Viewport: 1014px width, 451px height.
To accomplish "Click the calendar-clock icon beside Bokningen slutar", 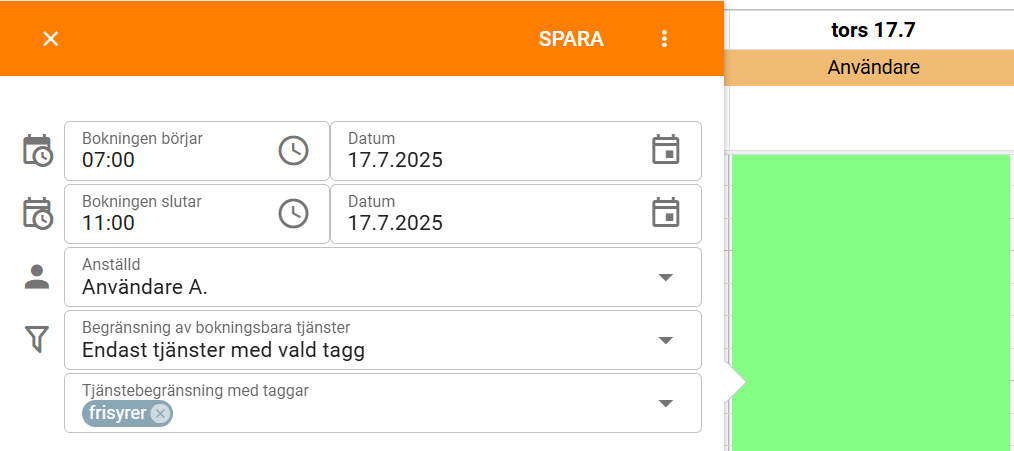I will click(38, 214).
